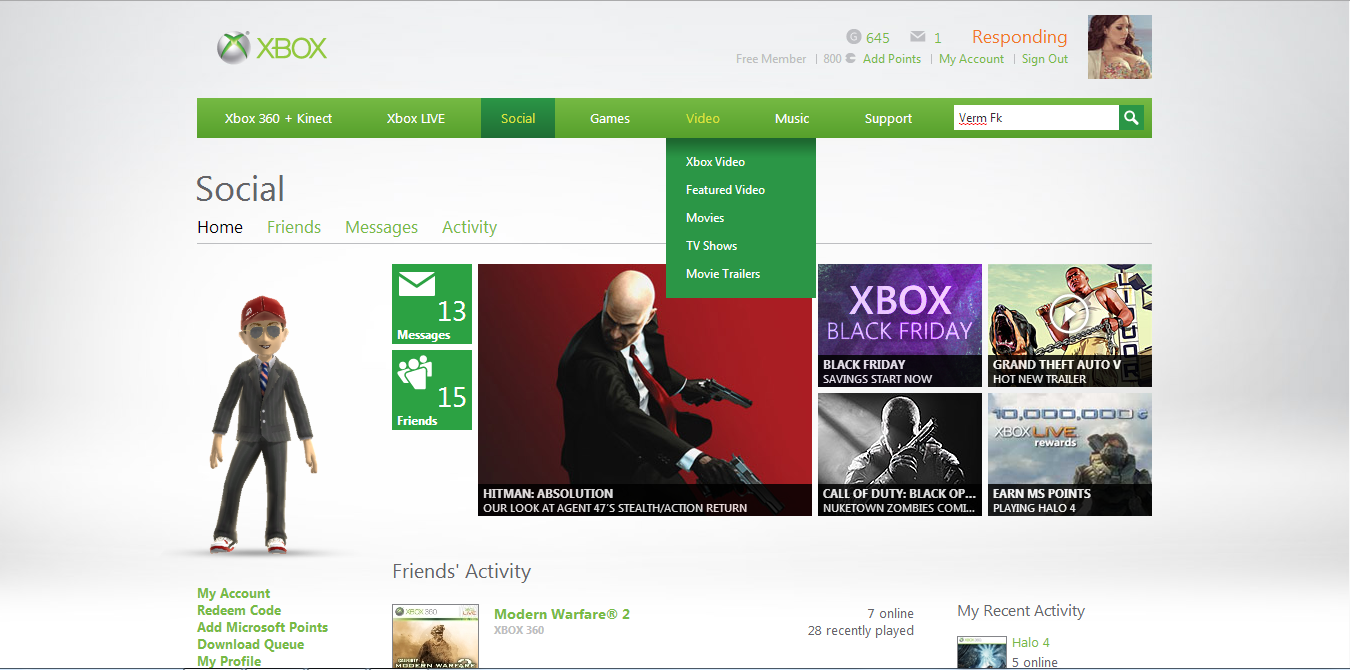Open the Gamerscore G icon
The image size is (1350, 670).
tap(853, 37)
